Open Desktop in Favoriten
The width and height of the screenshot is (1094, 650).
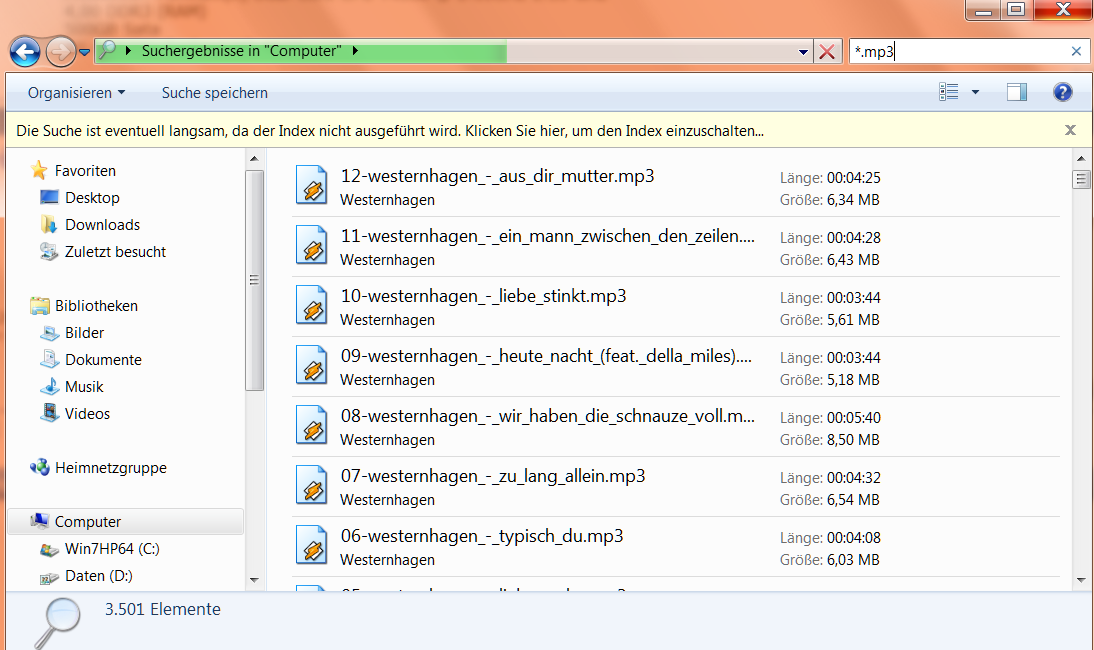point(92,198)
